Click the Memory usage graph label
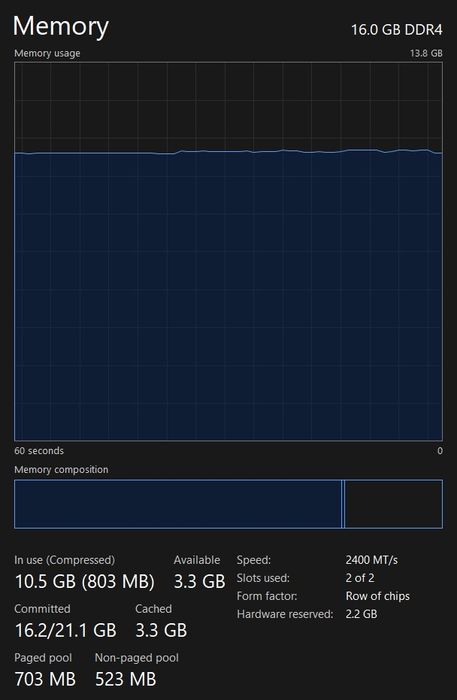The height and width of the screenshot is (700, 457). point(47,53)
